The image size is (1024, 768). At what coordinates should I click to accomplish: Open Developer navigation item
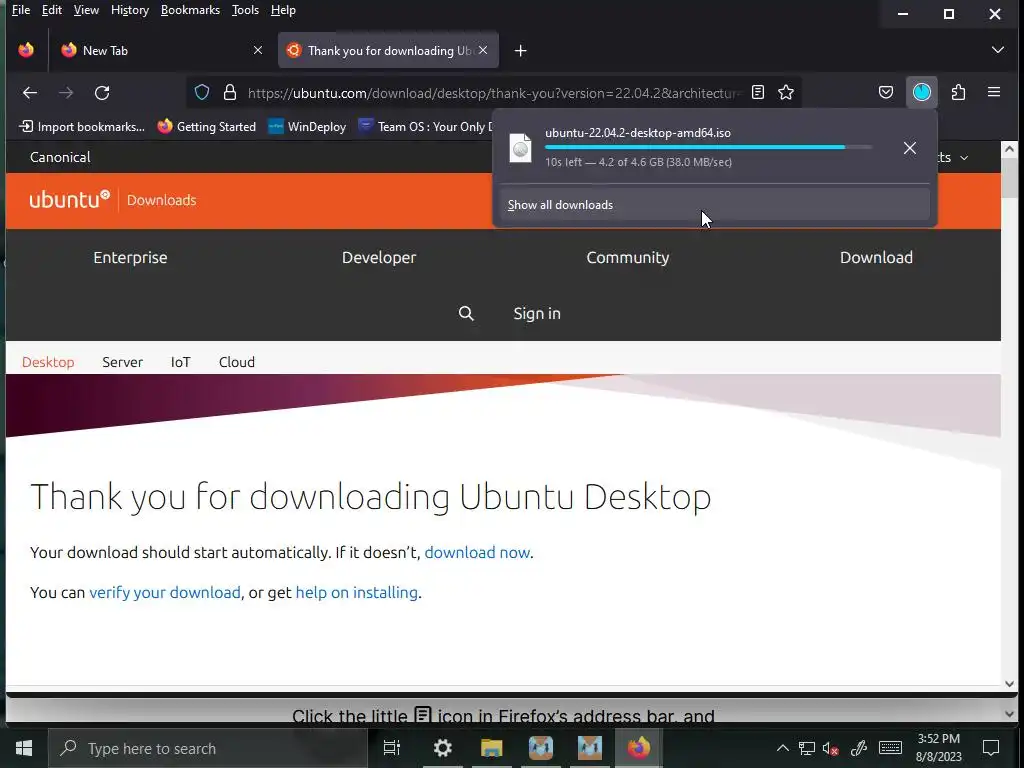[x=379, y=257]
